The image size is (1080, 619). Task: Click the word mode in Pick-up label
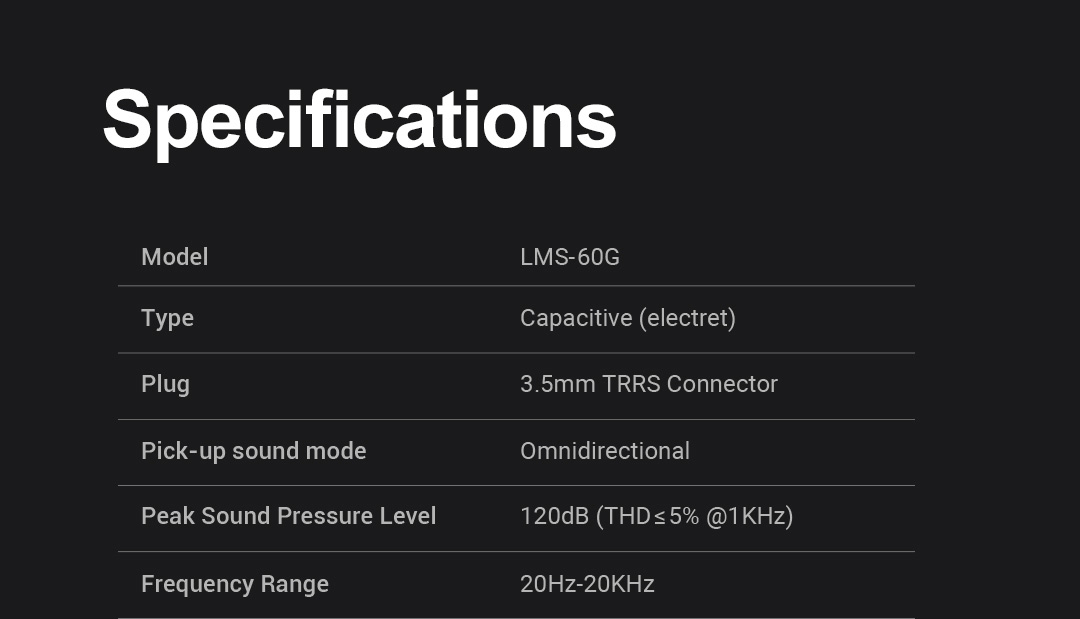(338, 451)
